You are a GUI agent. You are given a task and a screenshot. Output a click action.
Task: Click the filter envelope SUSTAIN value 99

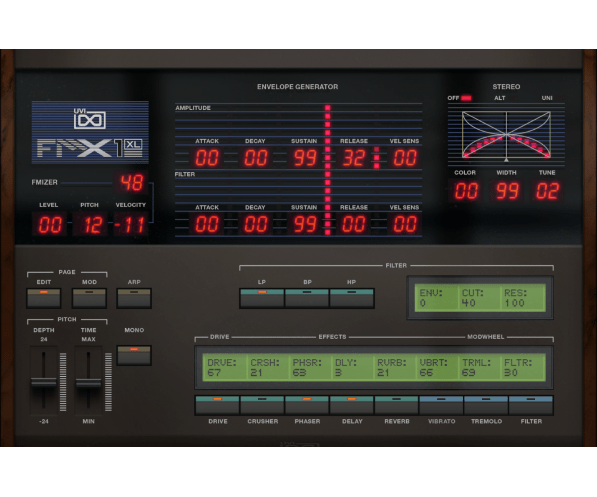305,224
